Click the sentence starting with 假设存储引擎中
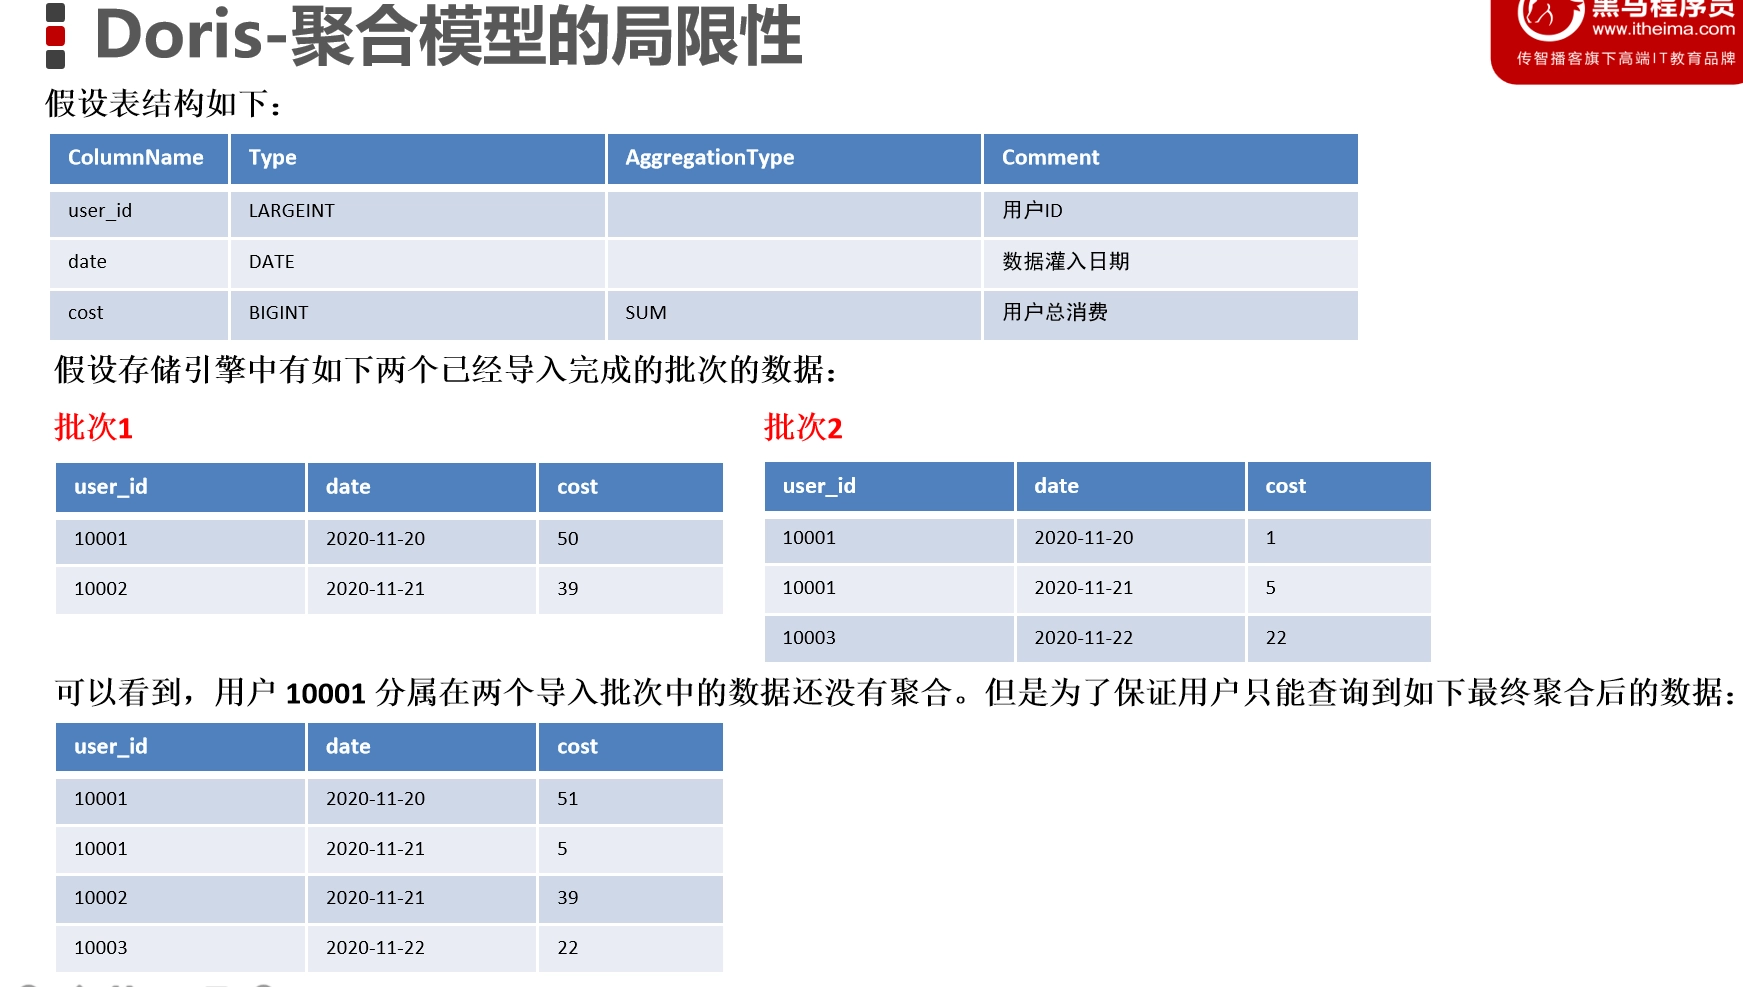 pyautogui.click(x=446, y=370)
